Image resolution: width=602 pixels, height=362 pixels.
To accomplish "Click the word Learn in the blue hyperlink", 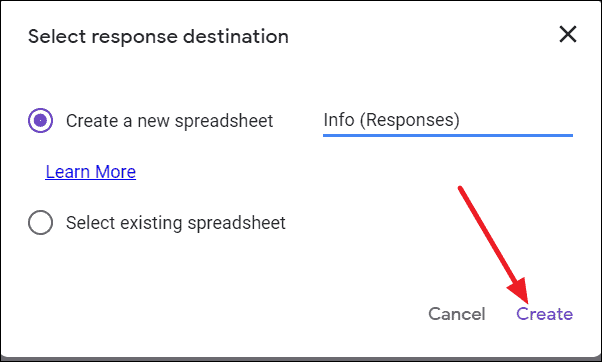I will tap(68, 172).
